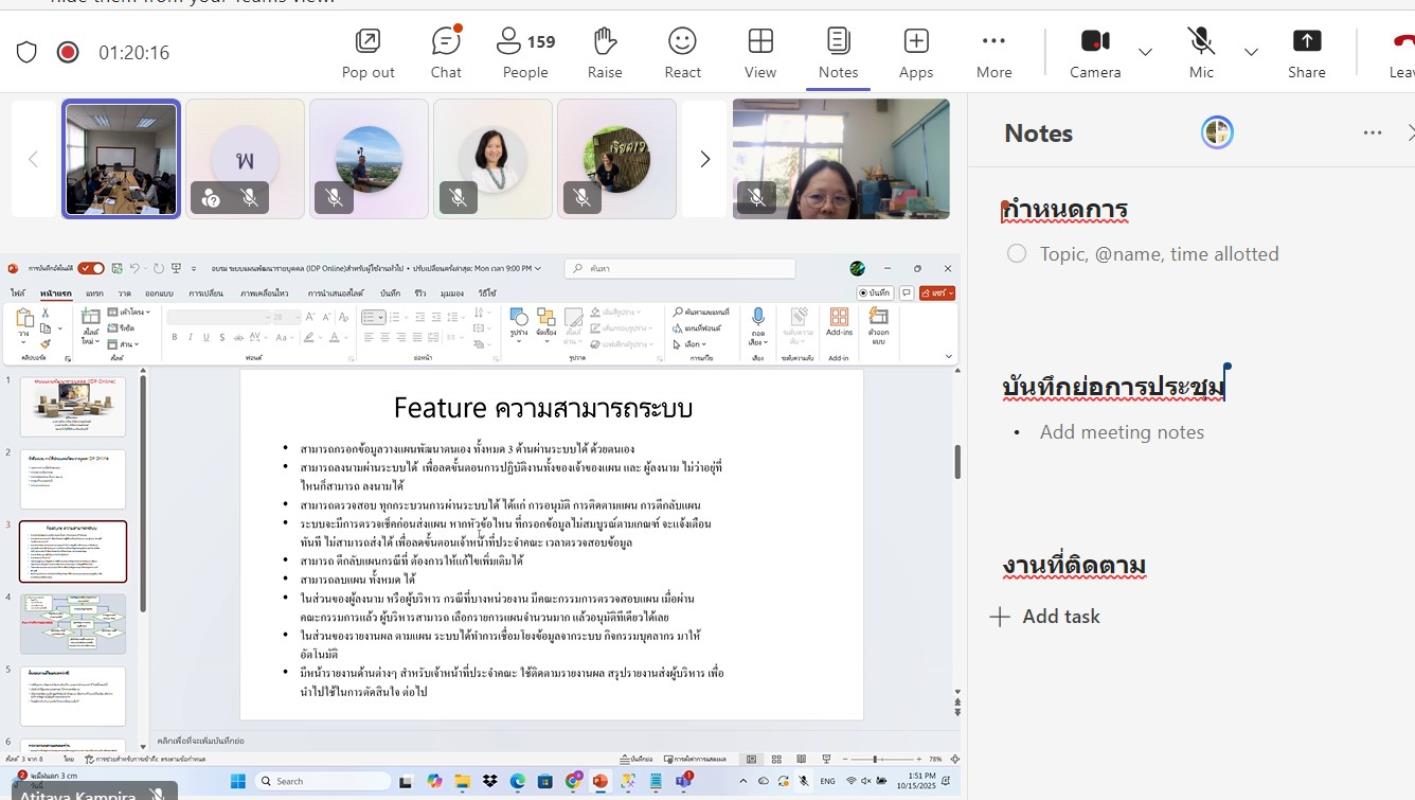Open the Apps button in toolbar
The image size is (1415, 800).
tap(915, 53)
